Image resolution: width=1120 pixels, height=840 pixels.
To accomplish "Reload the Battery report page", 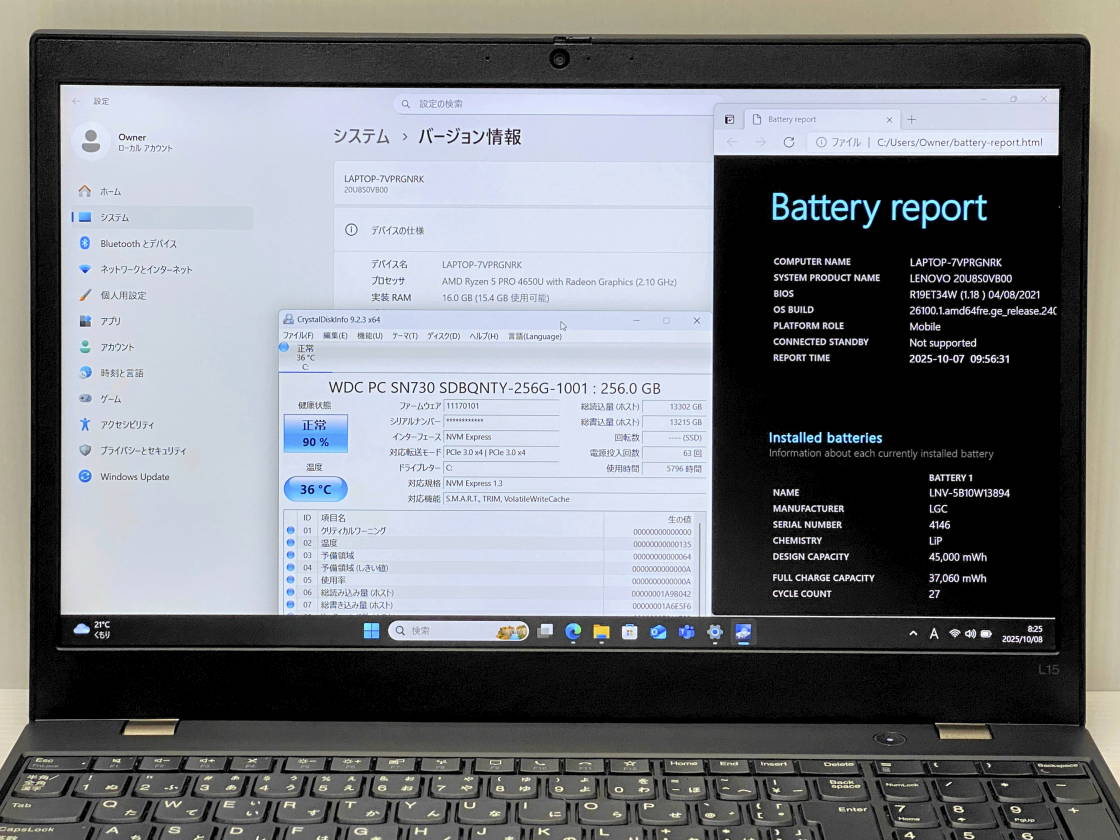I will [x=788, y=142].
